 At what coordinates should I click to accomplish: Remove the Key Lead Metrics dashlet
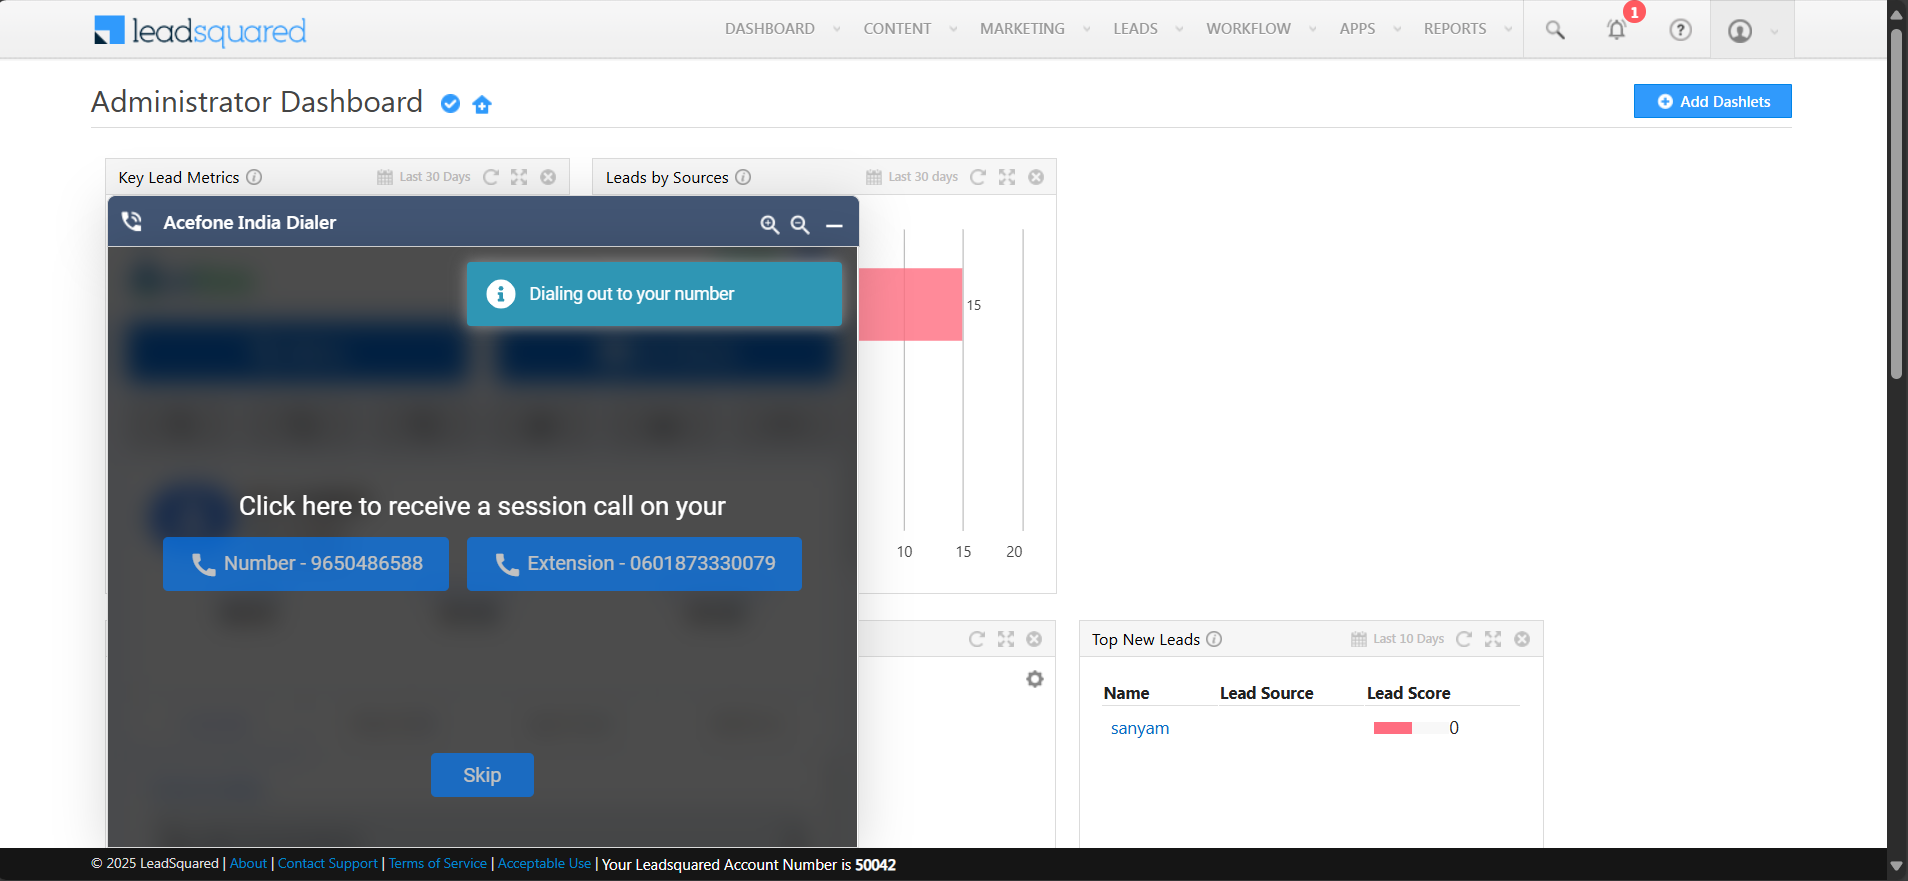click(x=548, y=177)
